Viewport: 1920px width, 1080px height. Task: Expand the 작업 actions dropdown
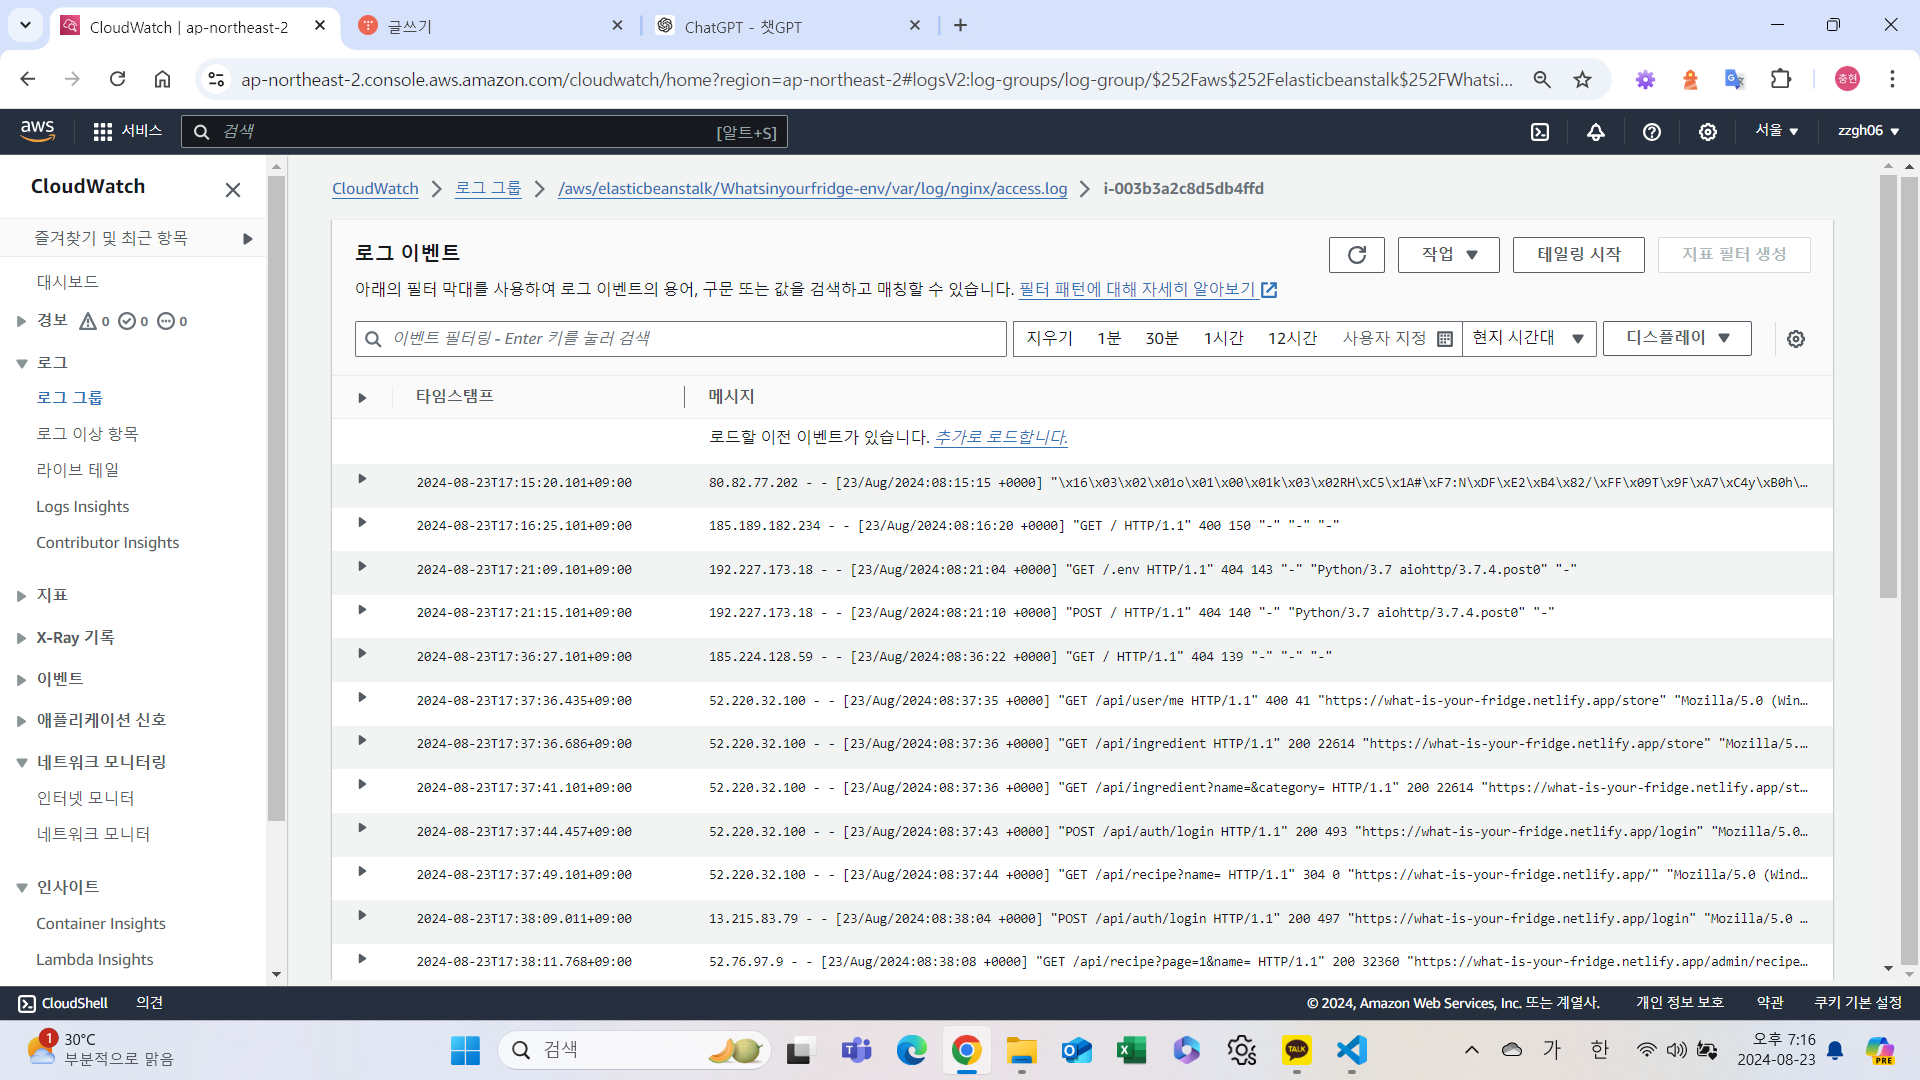coord(1448,255)
